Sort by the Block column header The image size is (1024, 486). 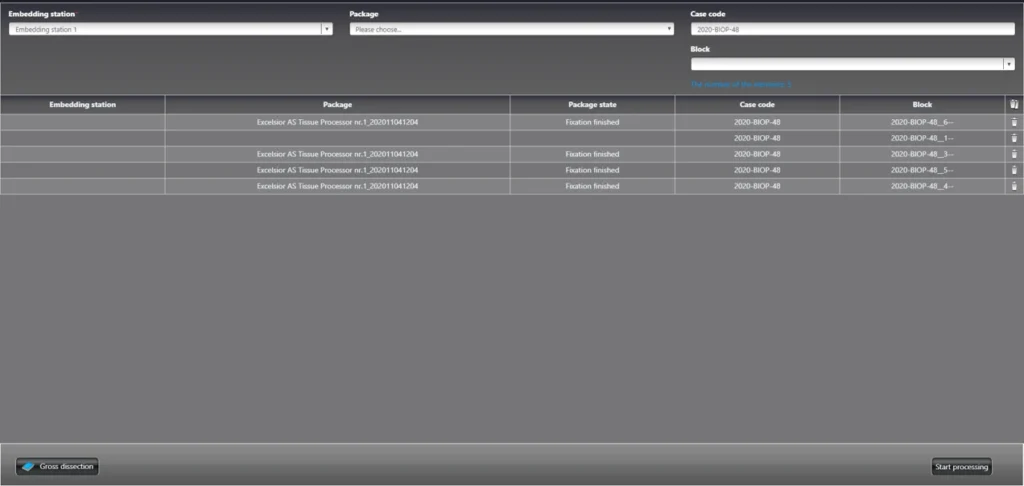[922, 105]
